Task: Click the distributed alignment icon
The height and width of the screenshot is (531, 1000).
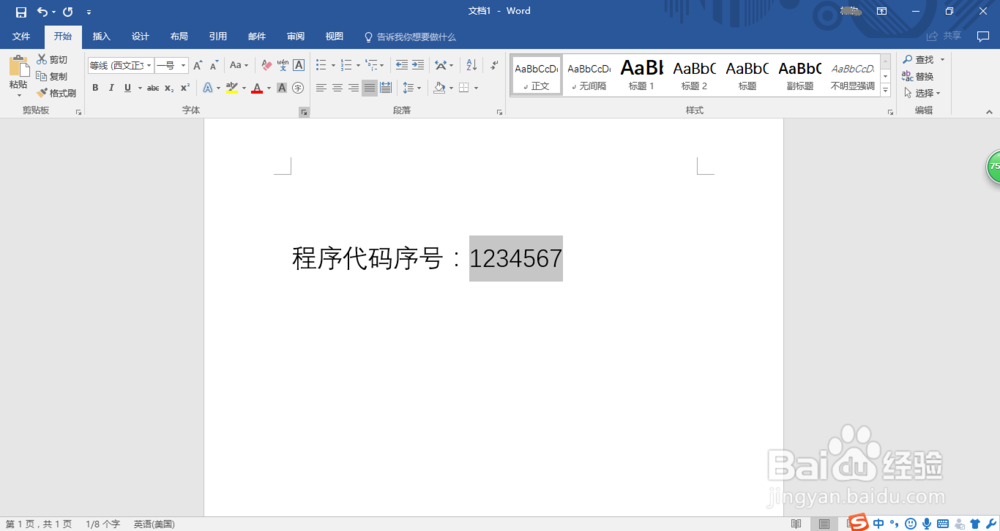Action: tap(386, 88)
